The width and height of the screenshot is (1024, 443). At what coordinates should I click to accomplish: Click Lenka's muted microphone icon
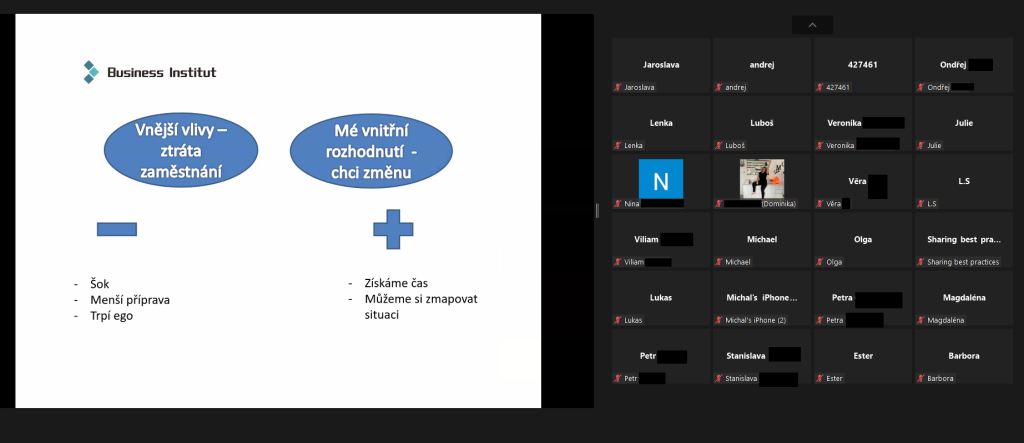[x=617, y=146]
